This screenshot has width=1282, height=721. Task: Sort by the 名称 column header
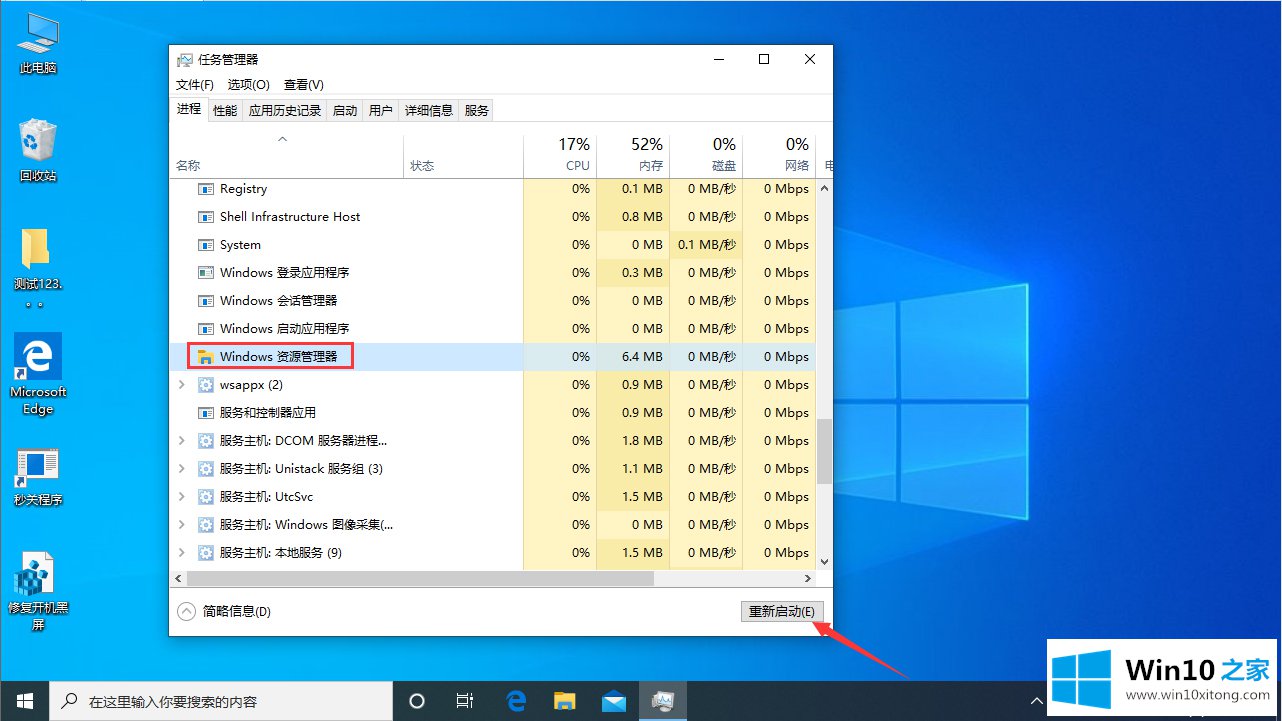287,155
